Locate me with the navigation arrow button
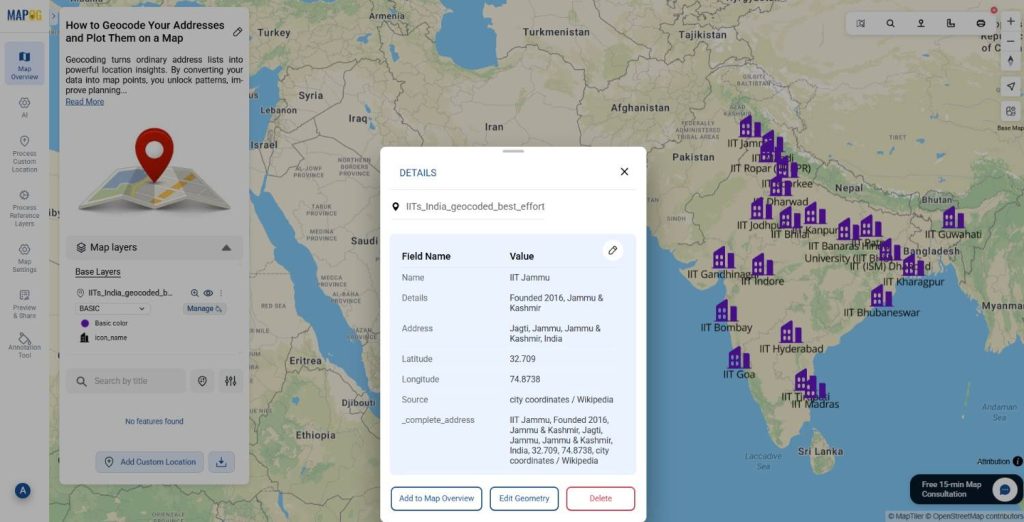Image resolution: width=1024 pixels, height=522 pixels. pyautogui.click(x=1011, y=86)
